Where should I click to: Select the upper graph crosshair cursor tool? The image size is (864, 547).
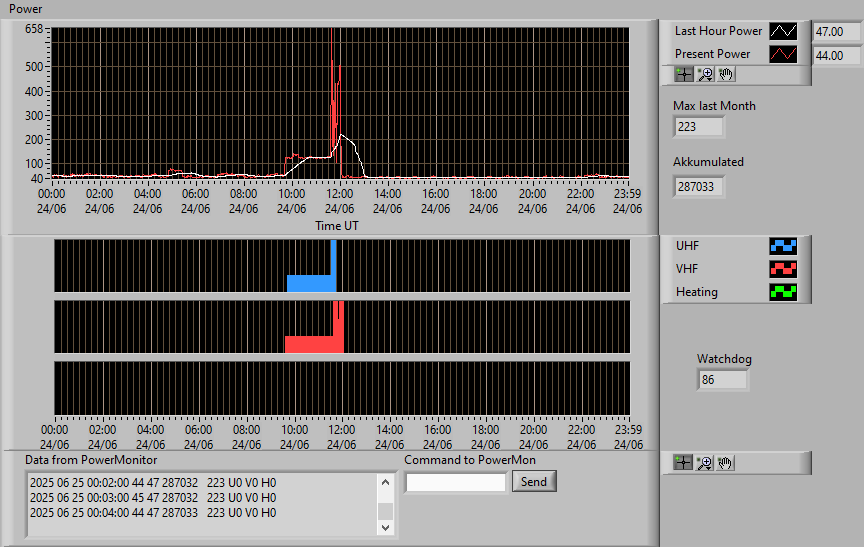coord(684,74)
